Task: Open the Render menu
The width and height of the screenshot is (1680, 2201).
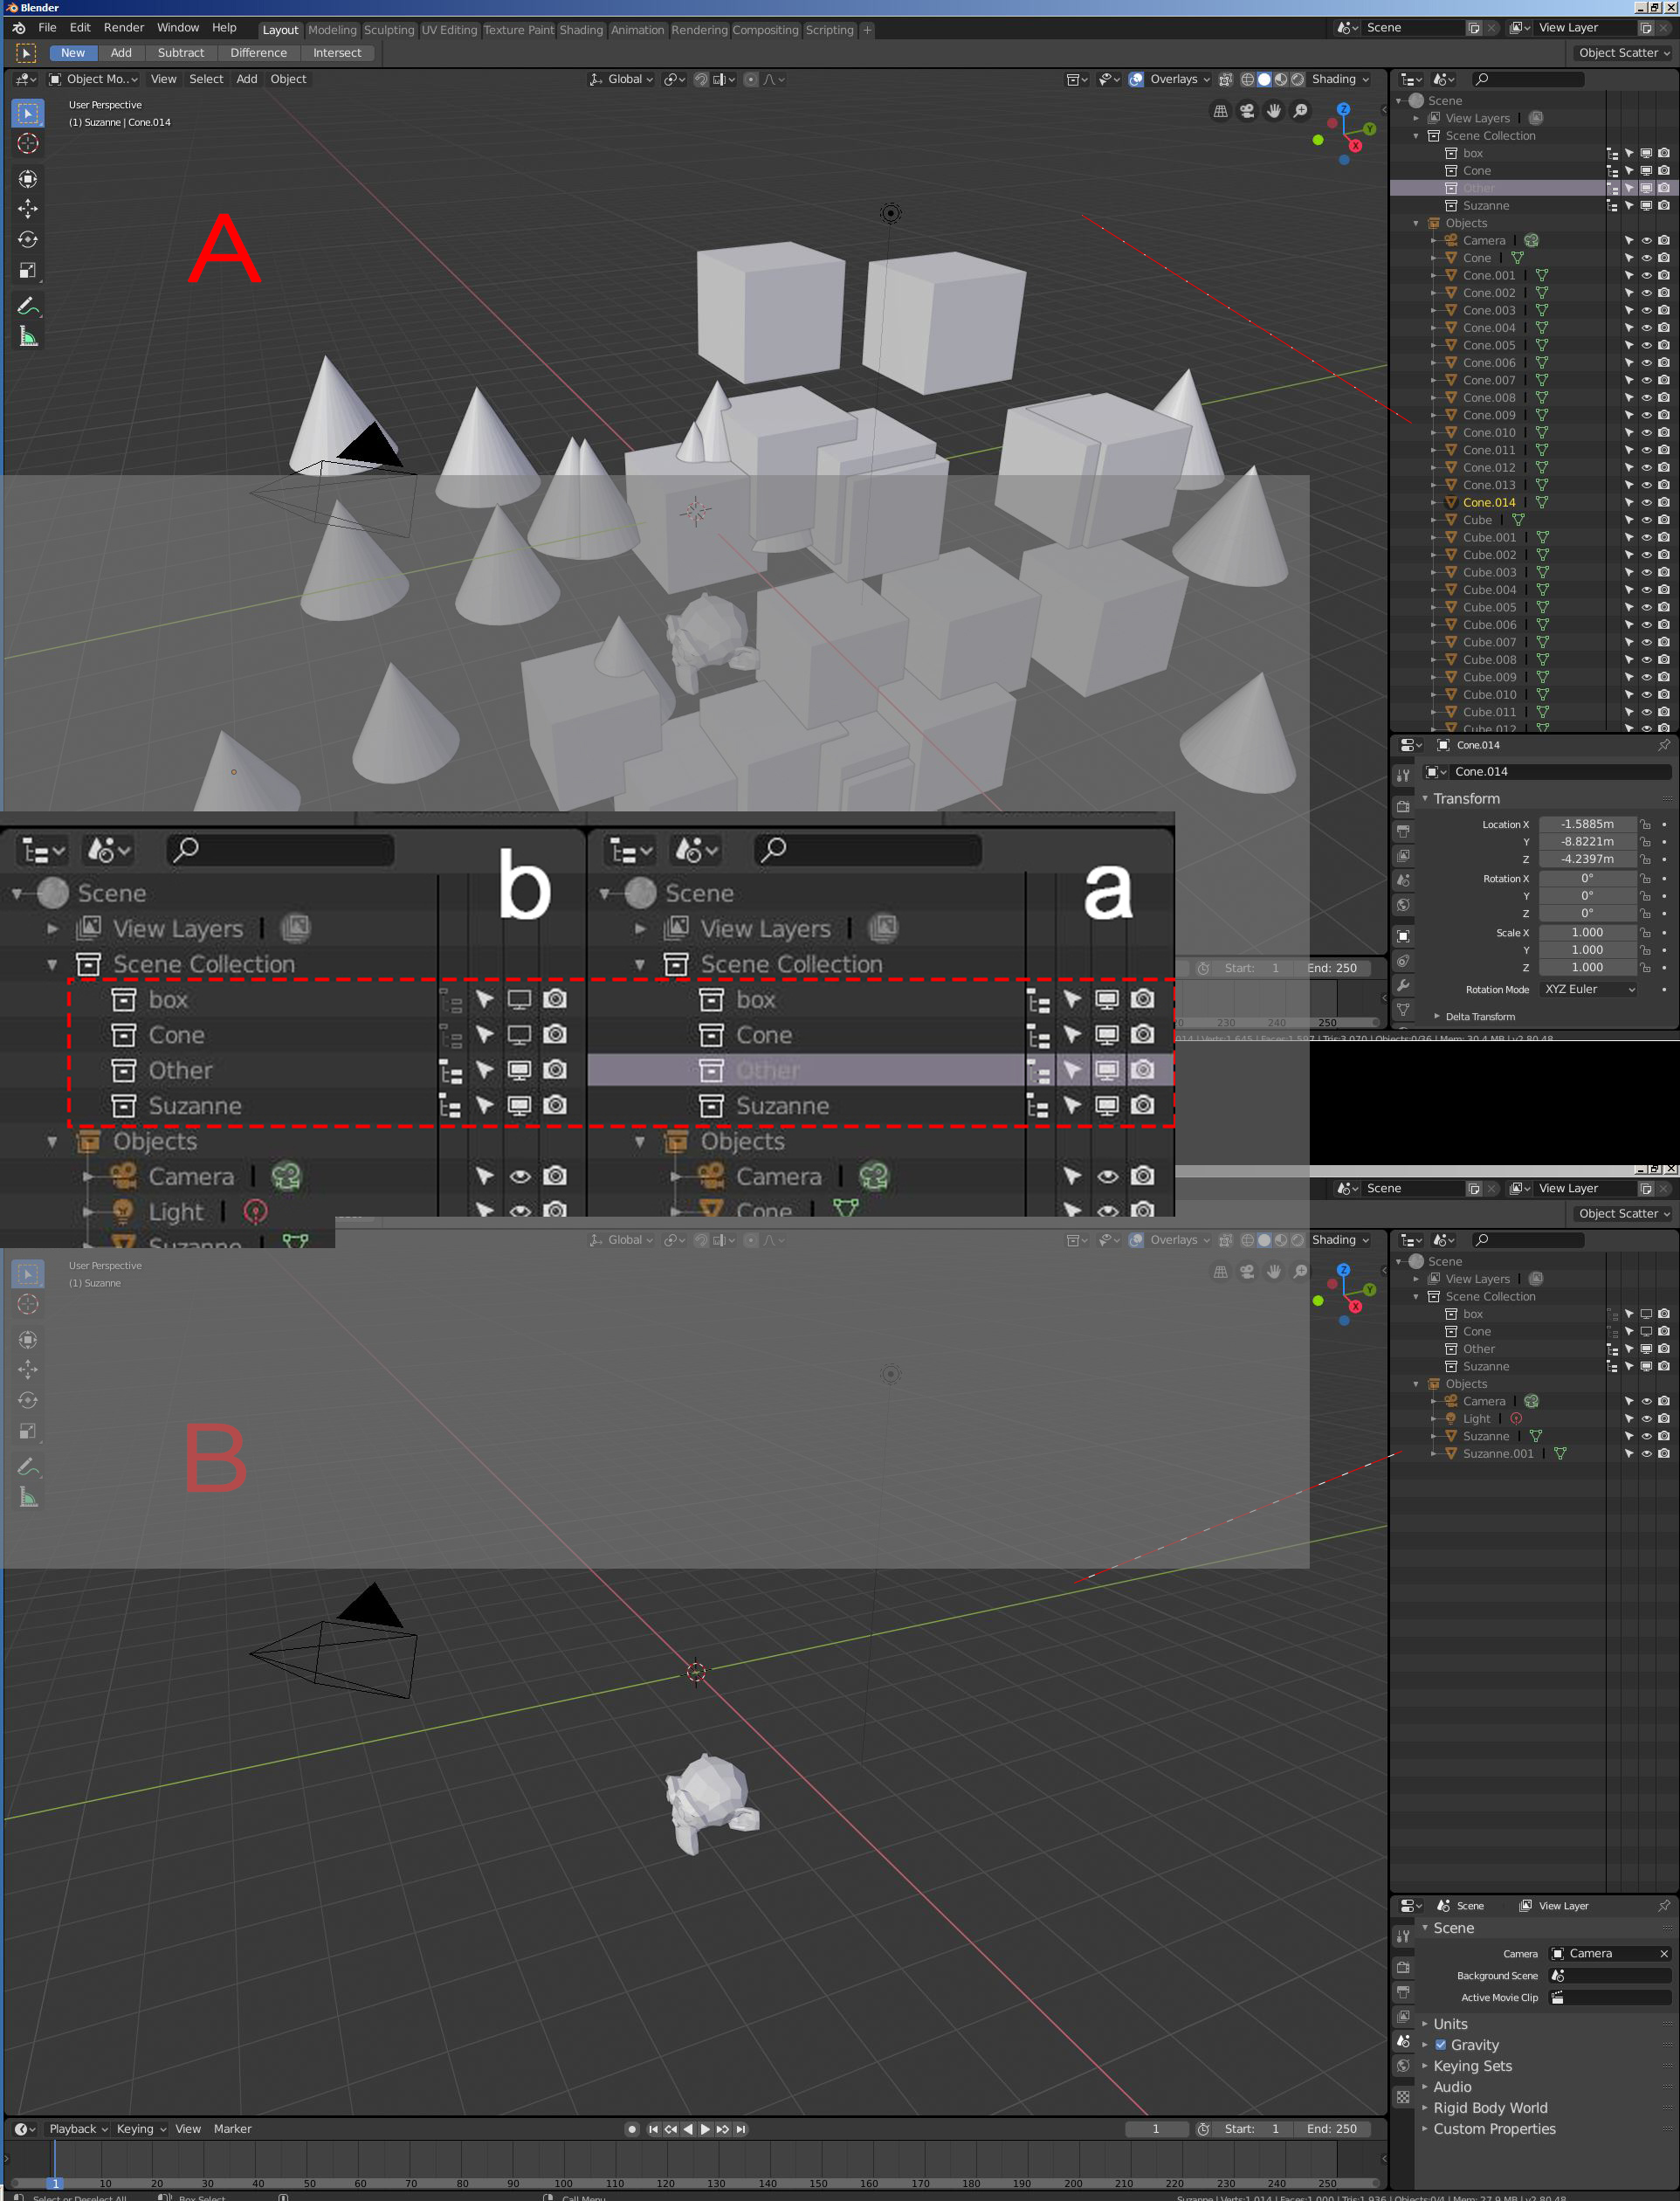Action: point(124,28)
